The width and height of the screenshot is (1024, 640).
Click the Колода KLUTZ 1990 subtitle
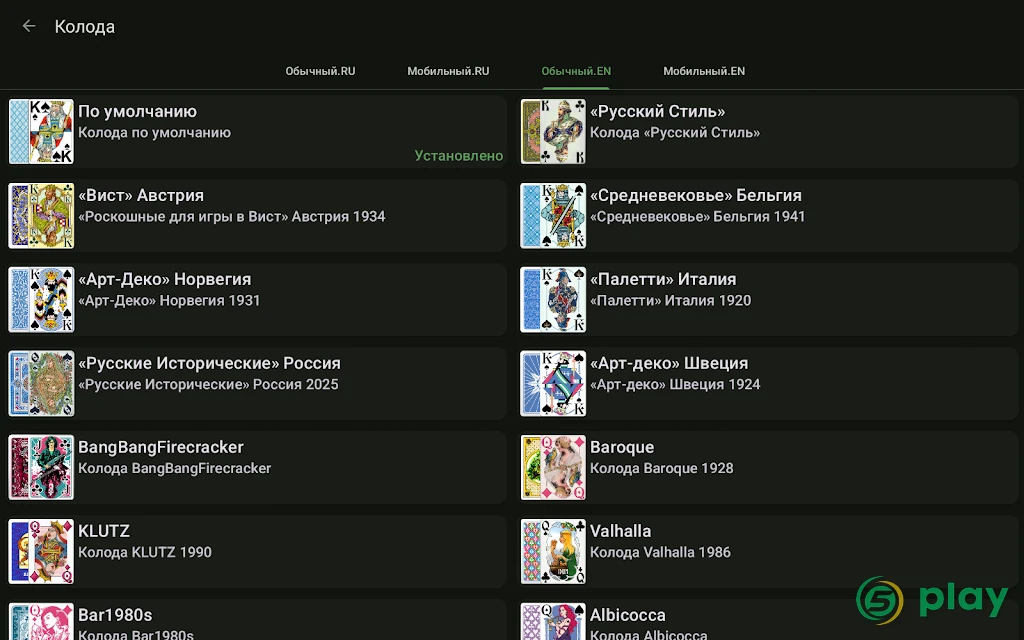point(145,552)
